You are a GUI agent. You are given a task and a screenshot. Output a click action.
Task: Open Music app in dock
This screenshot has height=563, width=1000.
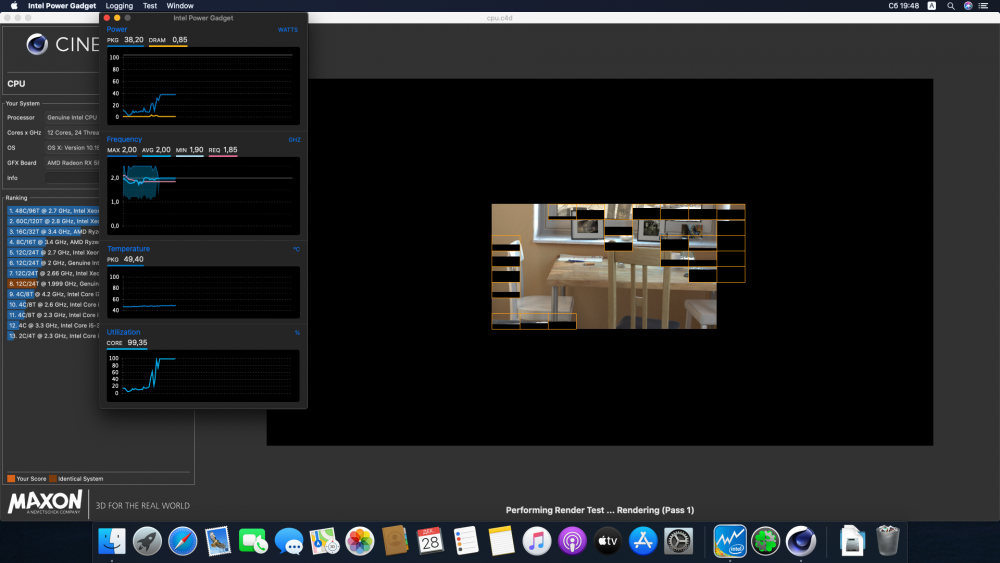click(x=536, y=541)
